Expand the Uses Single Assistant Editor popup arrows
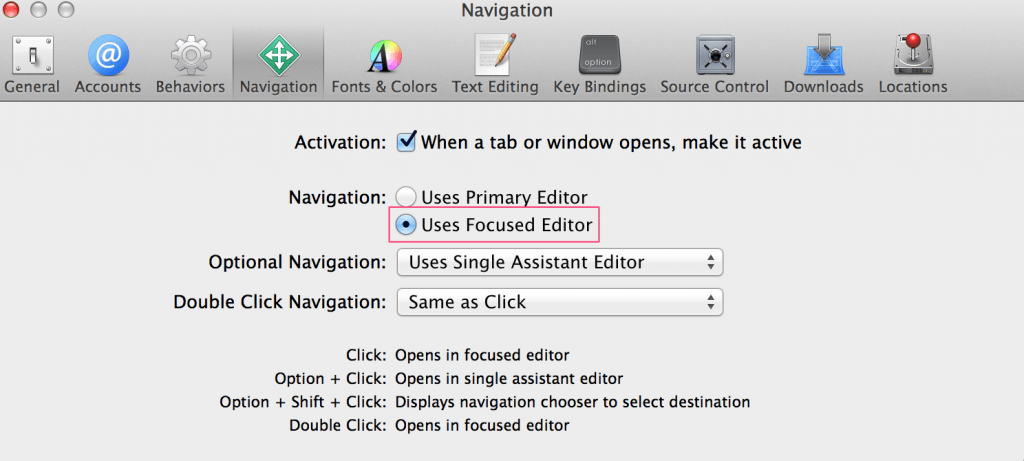1024x461 pixels. 711,262
